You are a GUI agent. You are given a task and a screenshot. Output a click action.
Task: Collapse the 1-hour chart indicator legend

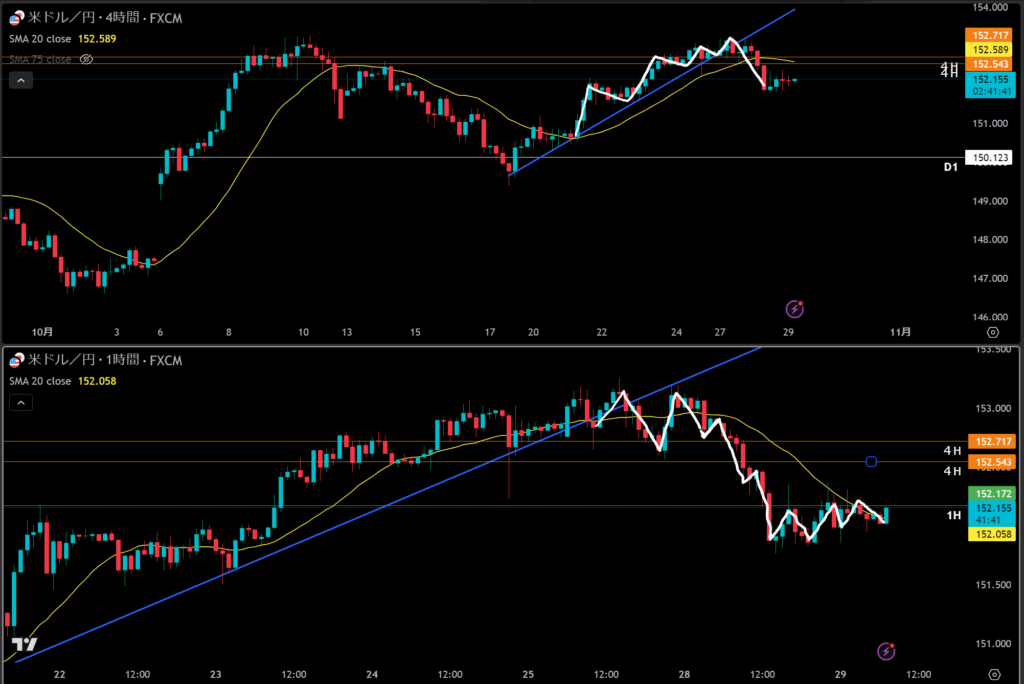[x=20, y=402]
